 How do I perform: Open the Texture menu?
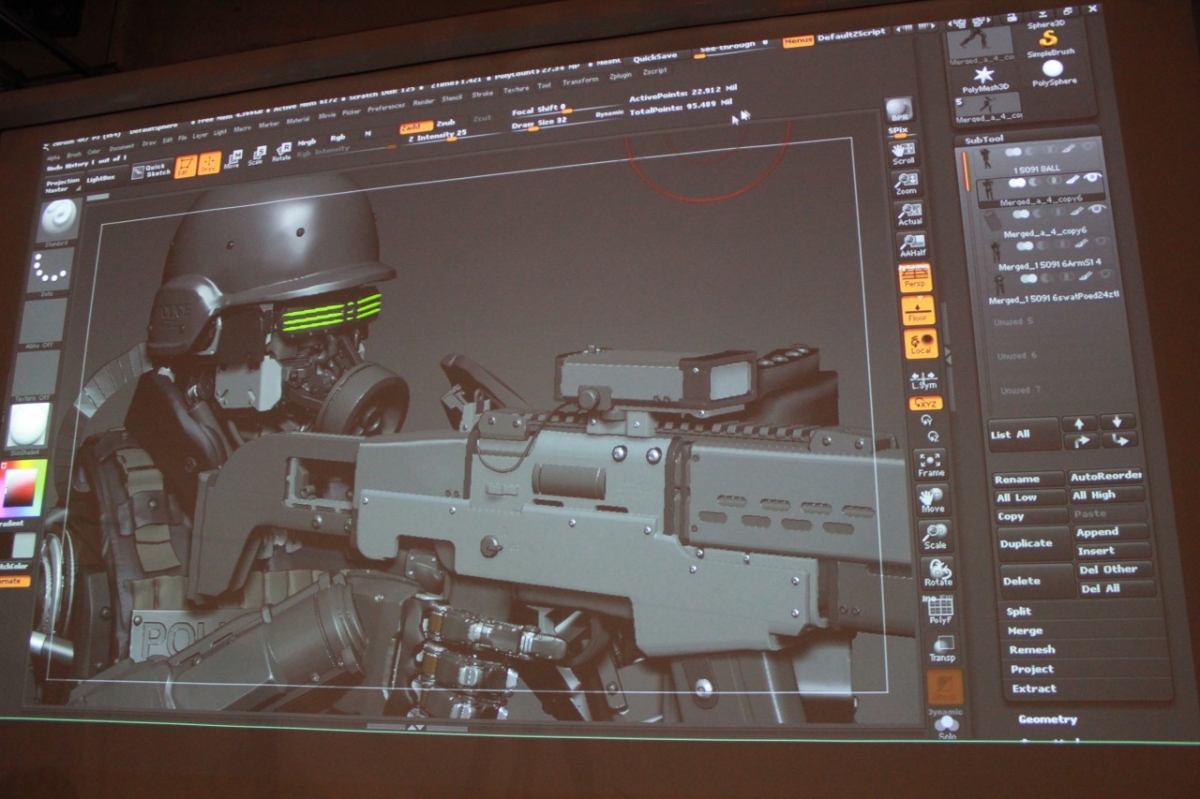pos(516,88)
